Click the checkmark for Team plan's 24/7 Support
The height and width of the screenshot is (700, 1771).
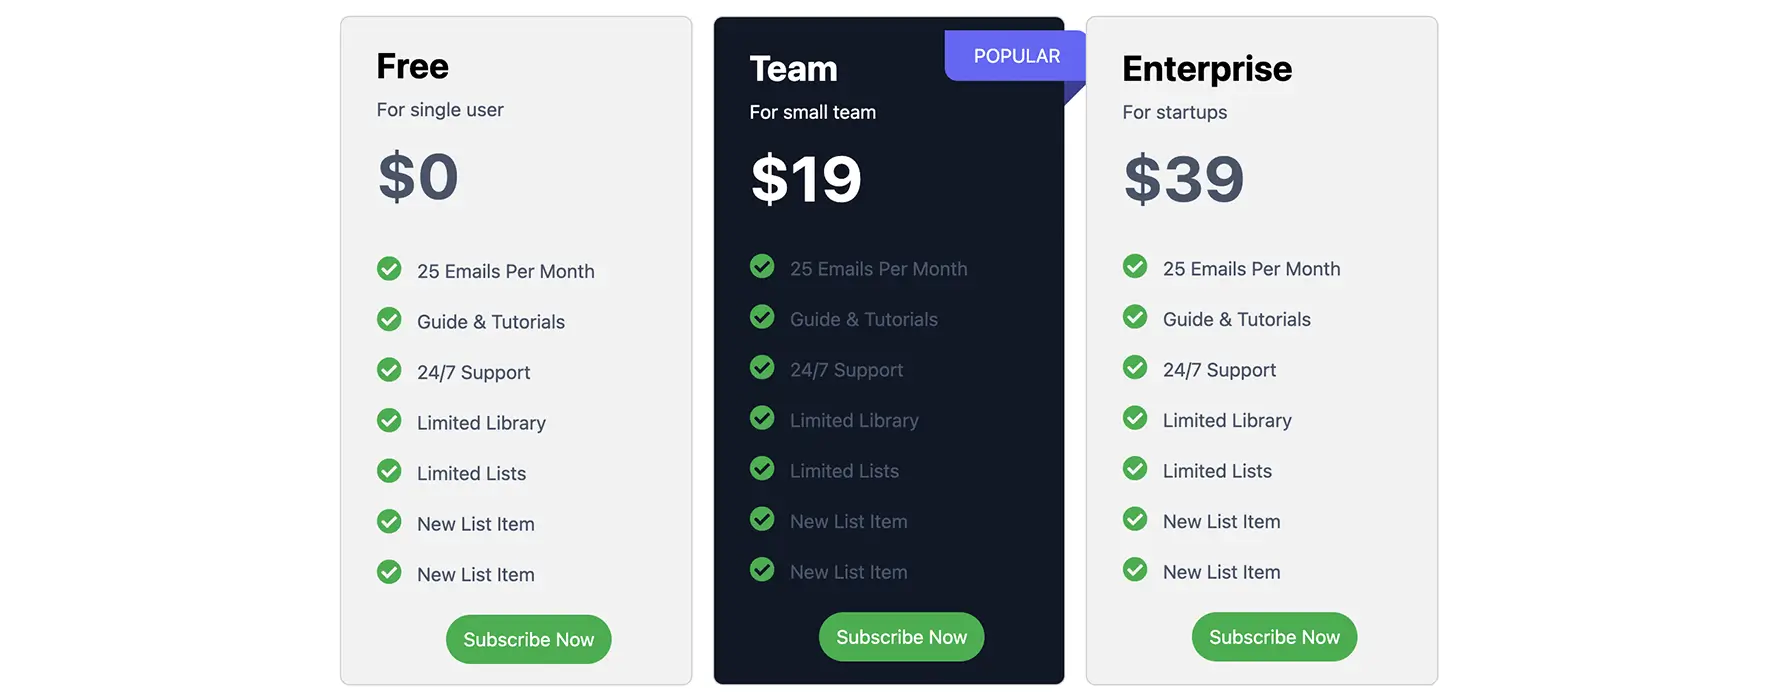coord(762,368)
